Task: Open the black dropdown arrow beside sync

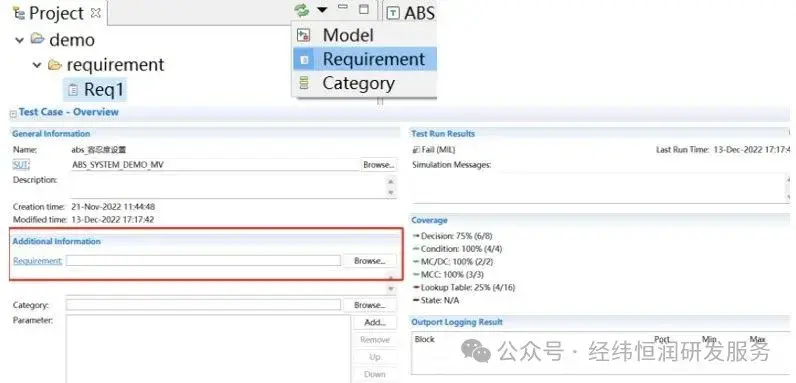Action: (322, 10)
